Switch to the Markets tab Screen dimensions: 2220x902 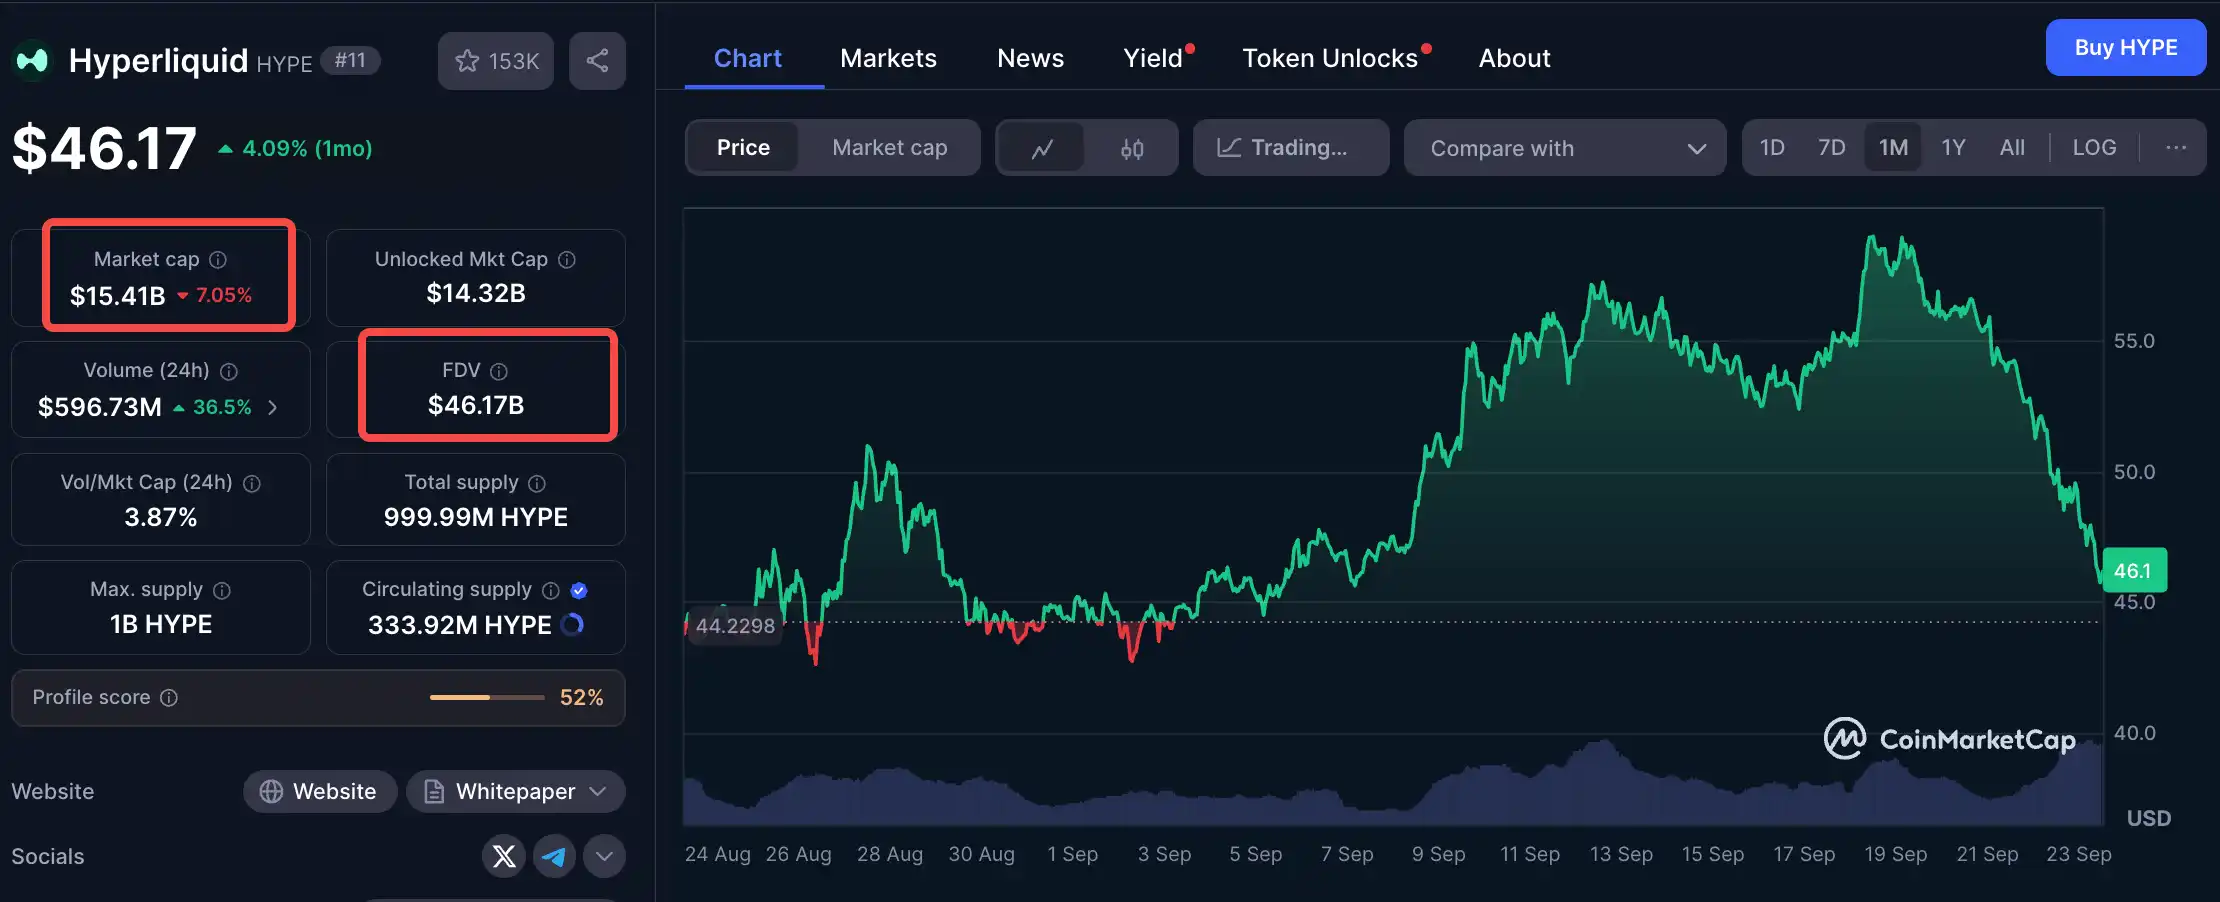[888, 58]
